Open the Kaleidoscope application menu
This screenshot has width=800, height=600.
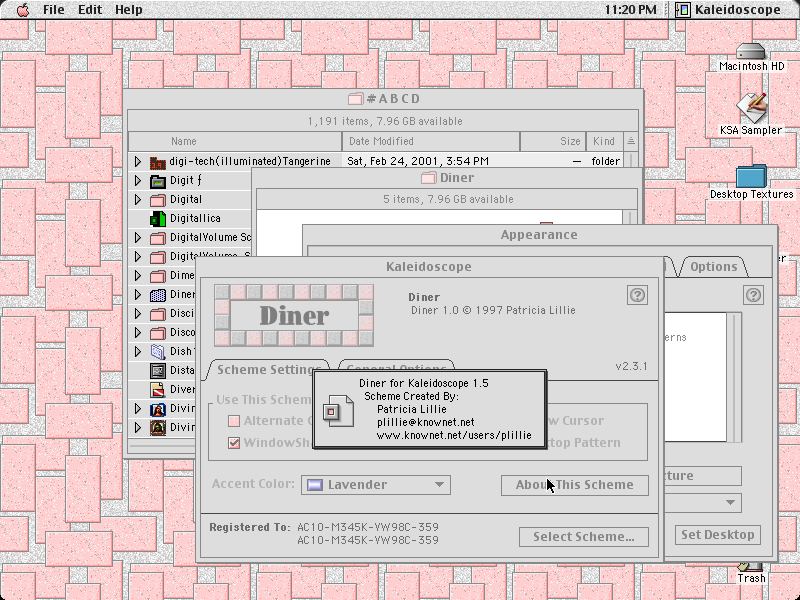[x=728, y=10]
